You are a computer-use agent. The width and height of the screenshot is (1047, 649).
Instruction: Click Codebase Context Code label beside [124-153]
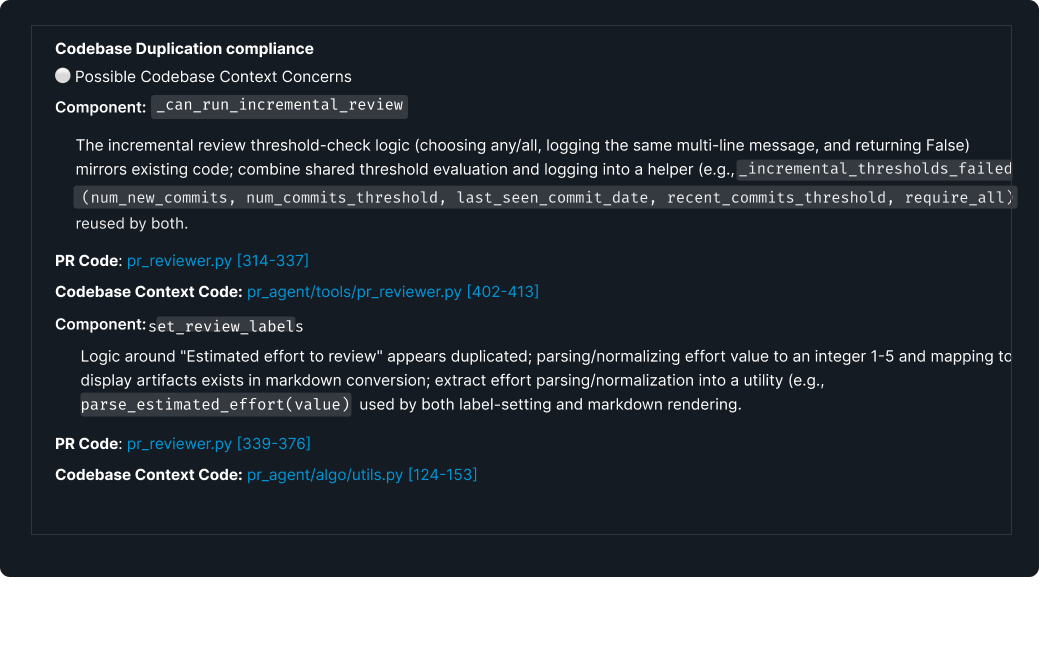[148, 475]
